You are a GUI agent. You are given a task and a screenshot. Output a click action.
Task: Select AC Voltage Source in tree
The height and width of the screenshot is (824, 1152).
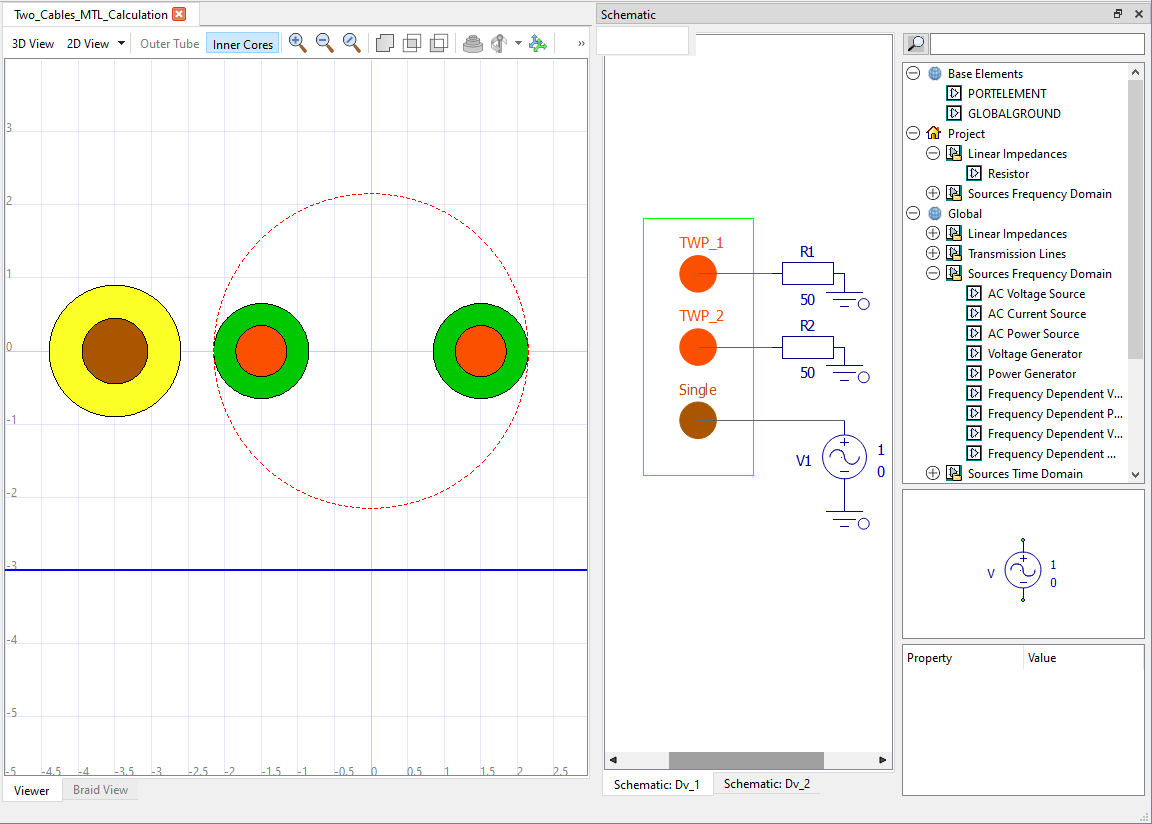1036,294
